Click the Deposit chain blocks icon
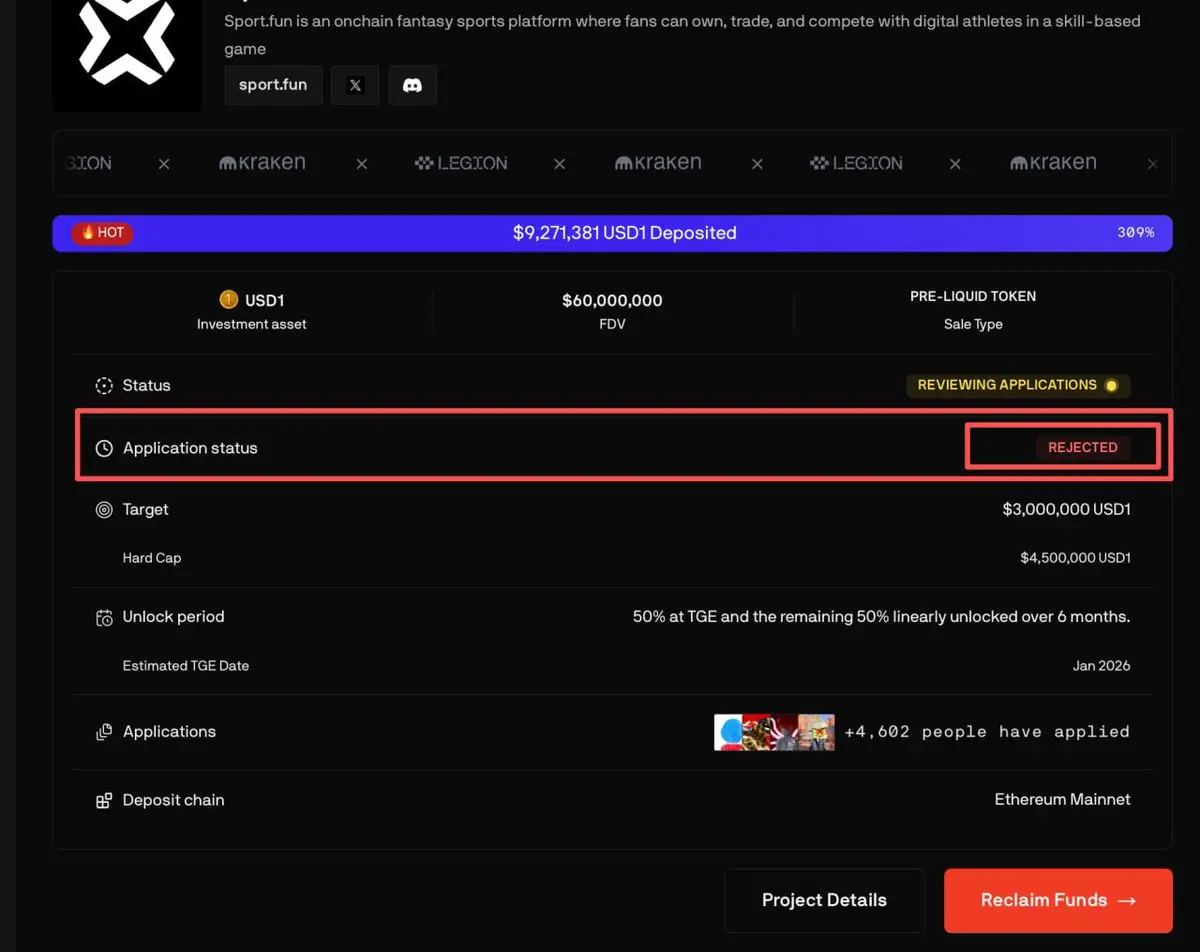The width and height of the screenshot is (1200, 952). point(104,801)
